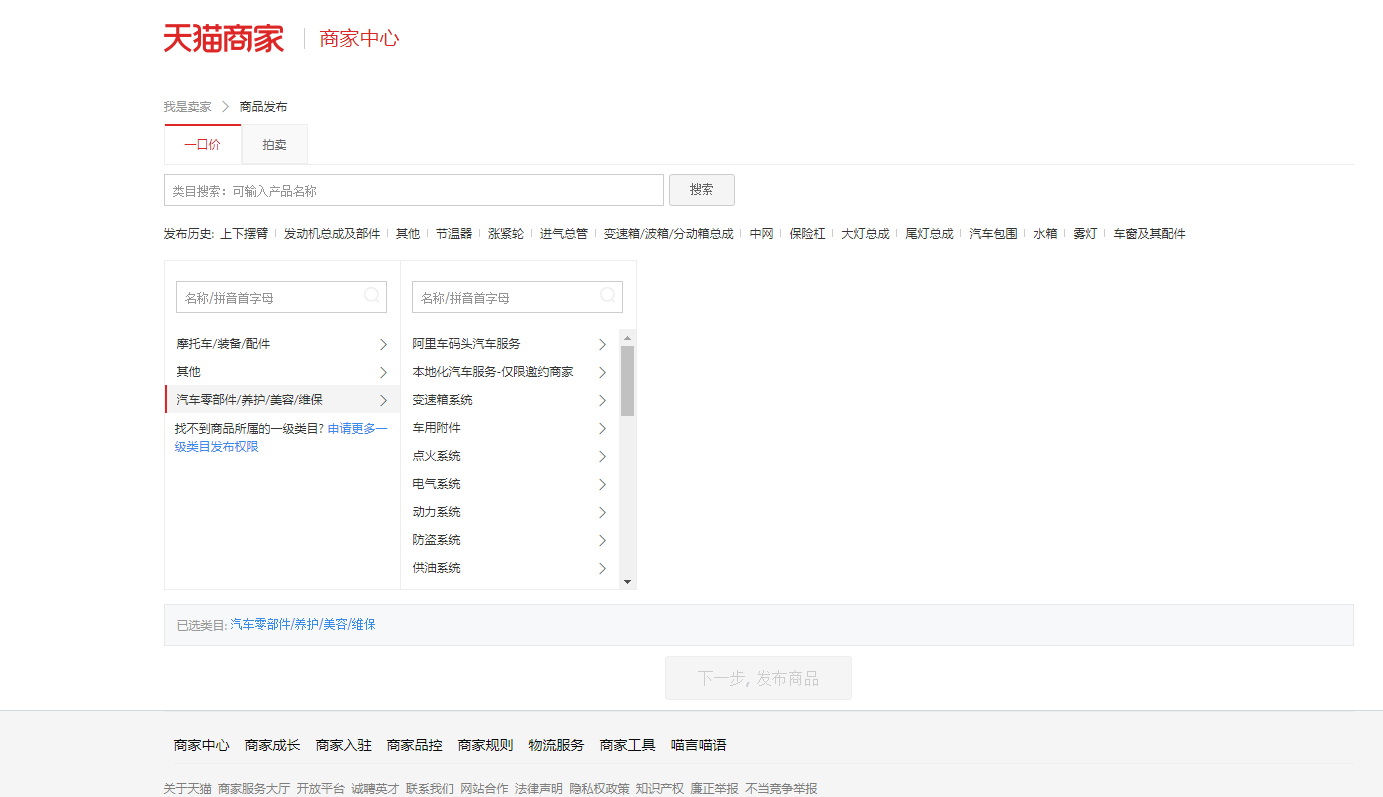Open 商家规则 in footer menu
Screen dimensions: 1383x797
(x=485, y=745)
